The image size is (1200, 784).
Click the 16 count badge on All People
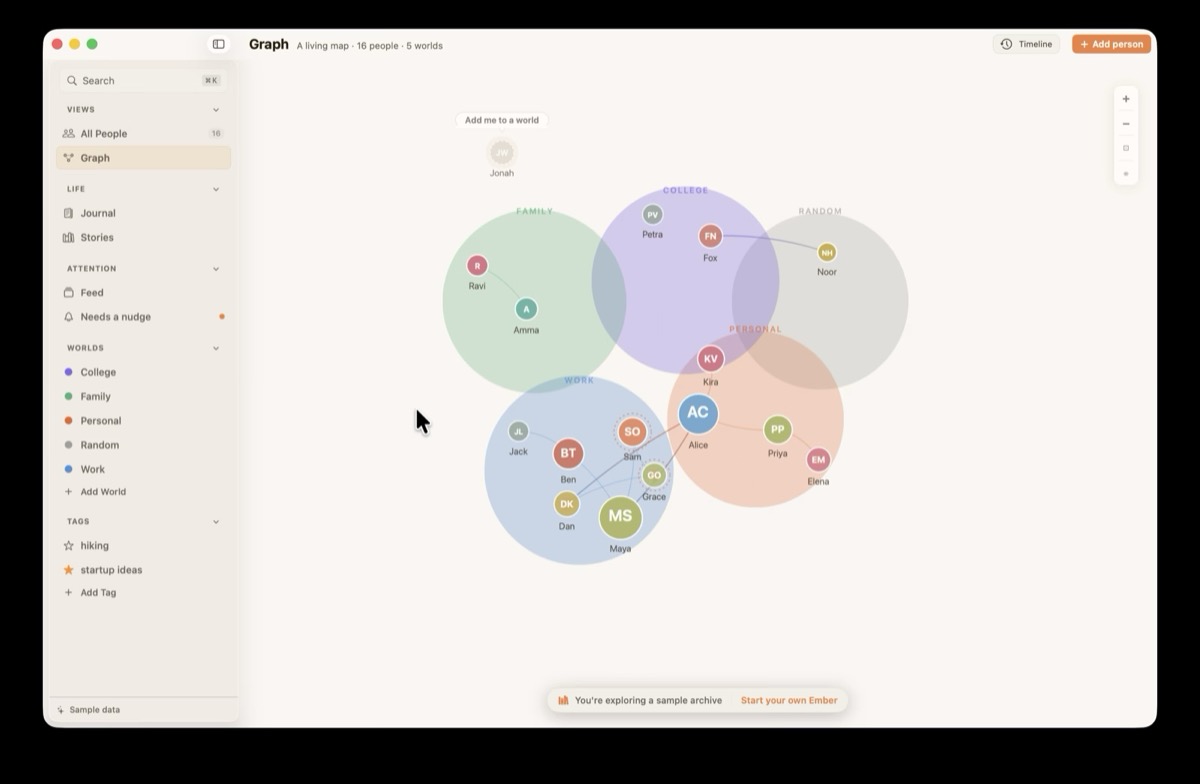pos(216,133)
